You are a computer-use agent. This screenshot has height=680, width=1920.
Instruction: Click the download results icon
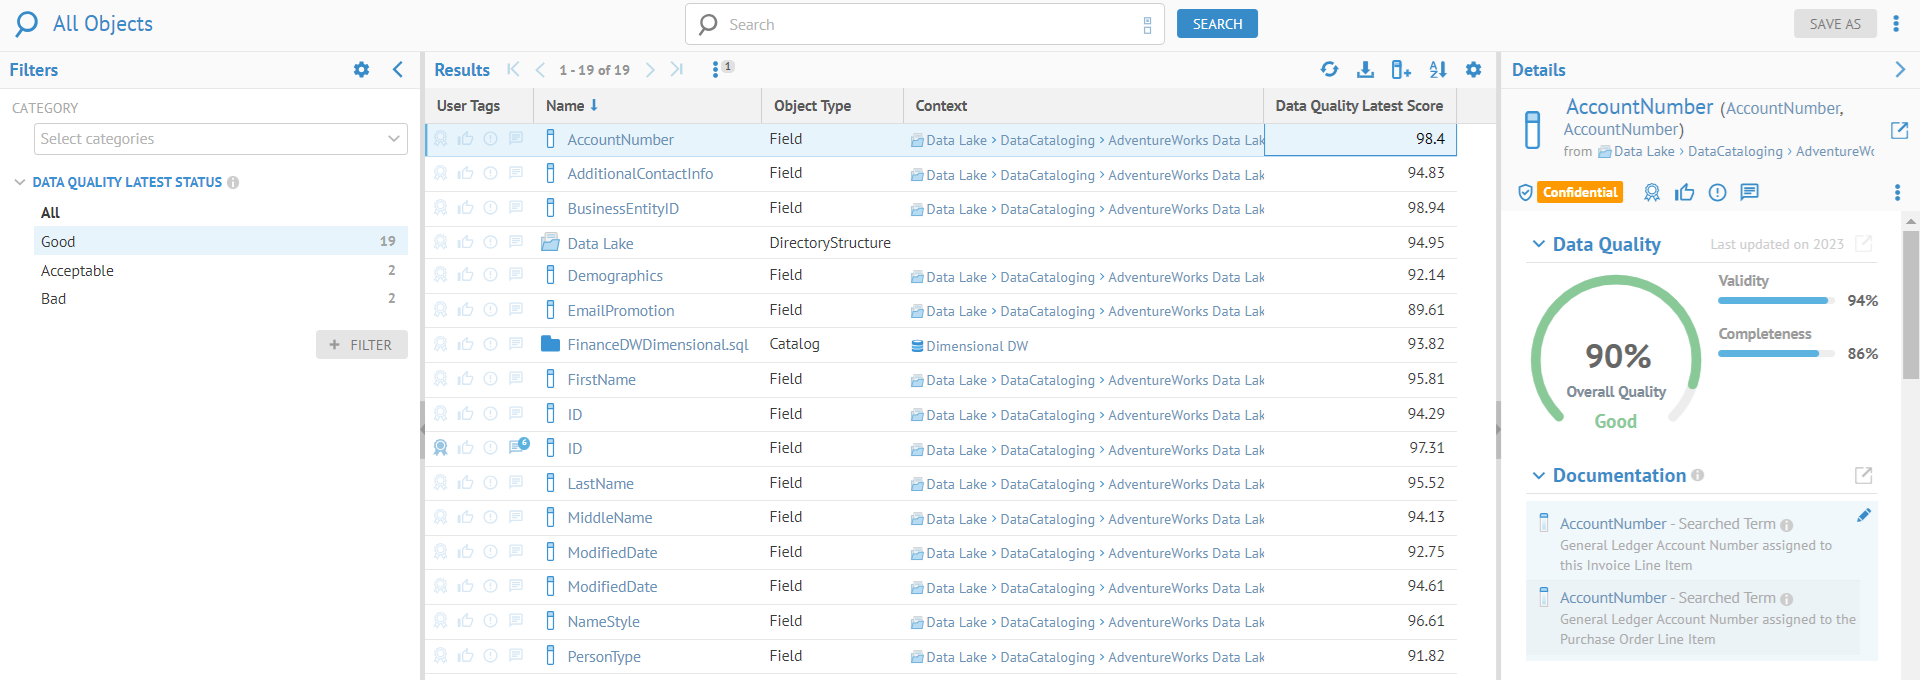coord(1365,69)
